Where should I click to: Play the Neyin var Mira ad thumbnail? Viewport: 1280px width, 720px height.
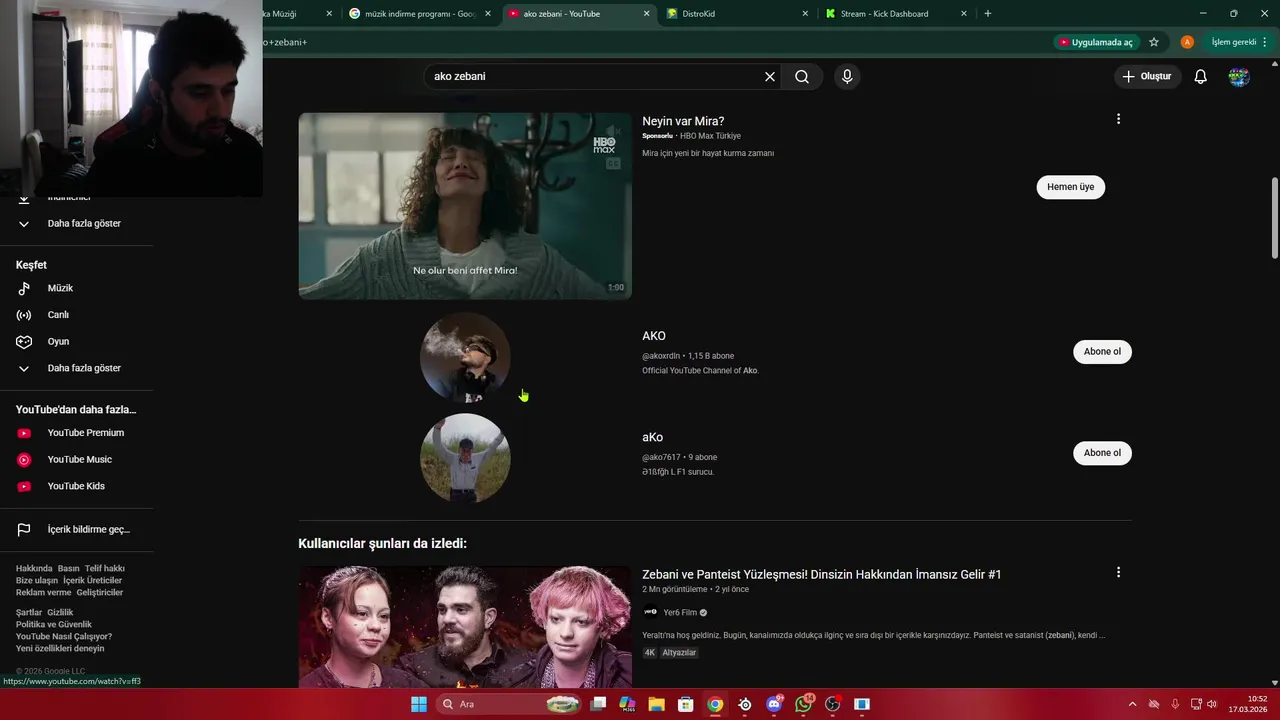pos(465,205)
